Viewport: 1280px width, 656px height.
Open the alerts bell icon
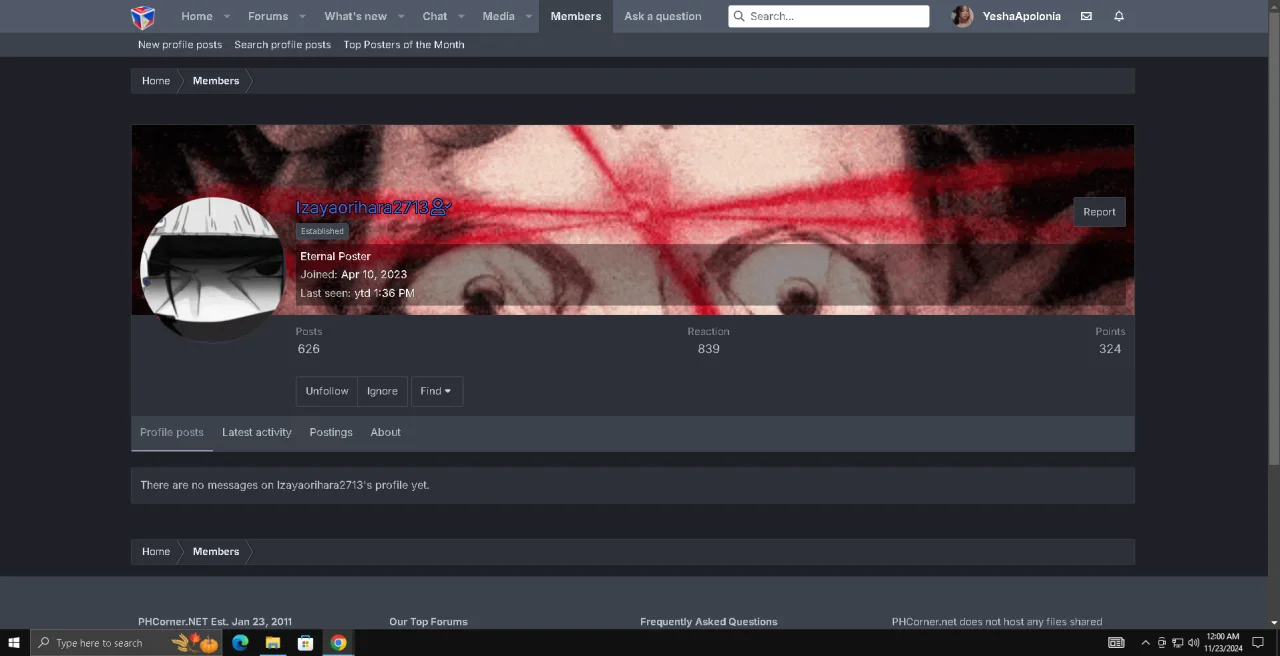coord(1119,16)
